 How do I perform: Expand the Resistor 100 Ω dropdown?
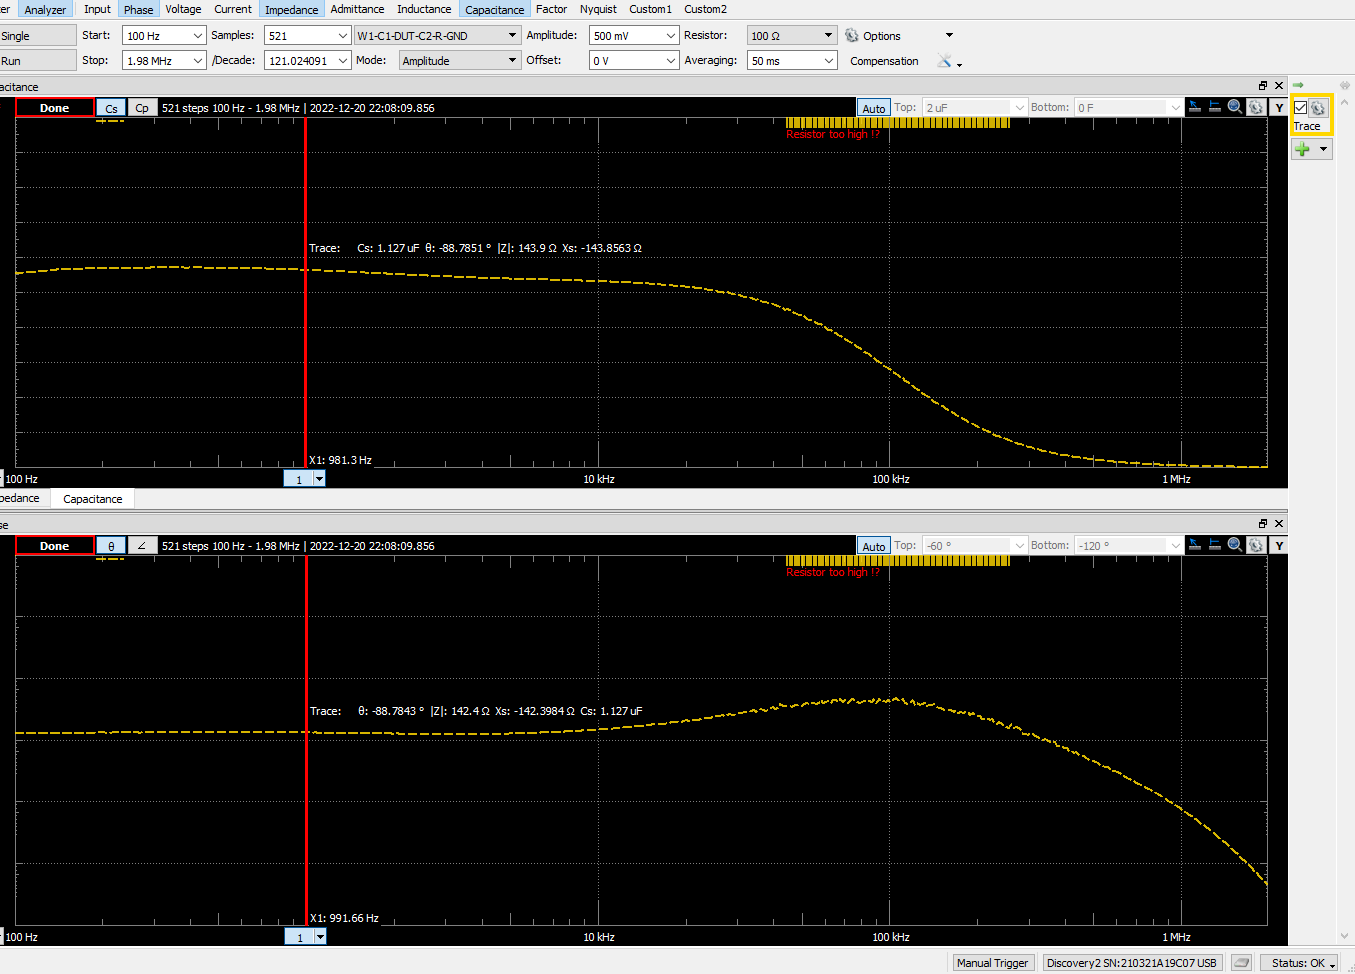pos(828,36)
